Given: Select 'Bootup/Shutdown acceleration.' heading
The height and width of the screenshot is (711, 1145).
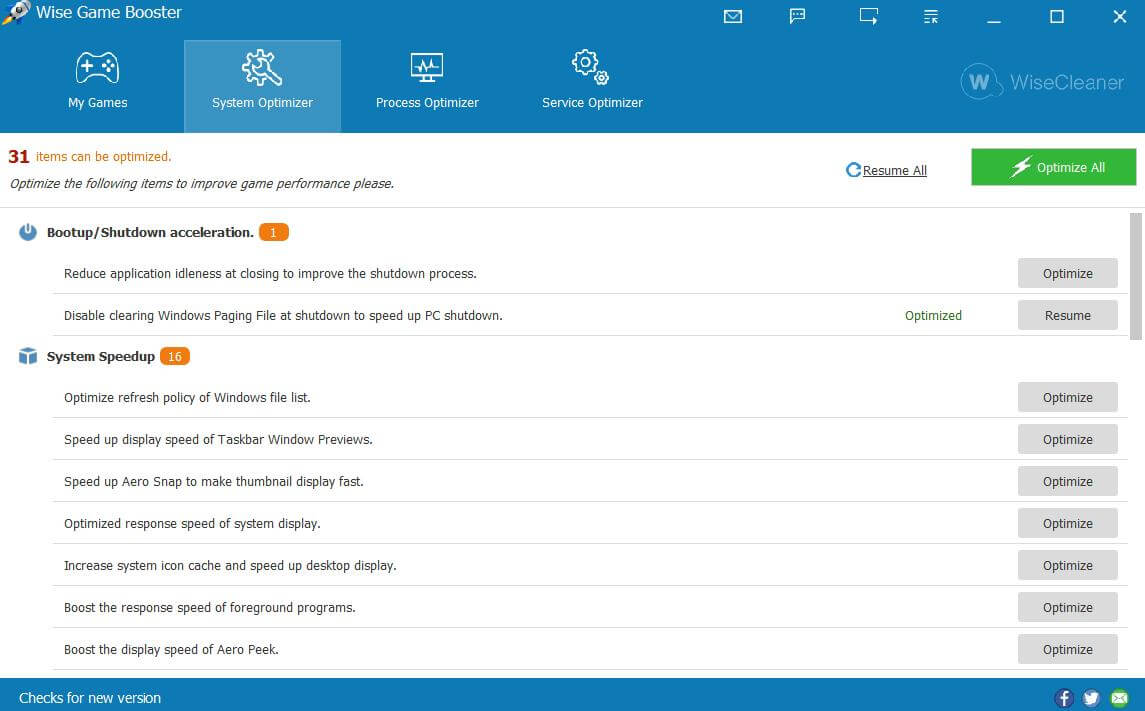Looking at the screenshot, I should coord(150,232).
